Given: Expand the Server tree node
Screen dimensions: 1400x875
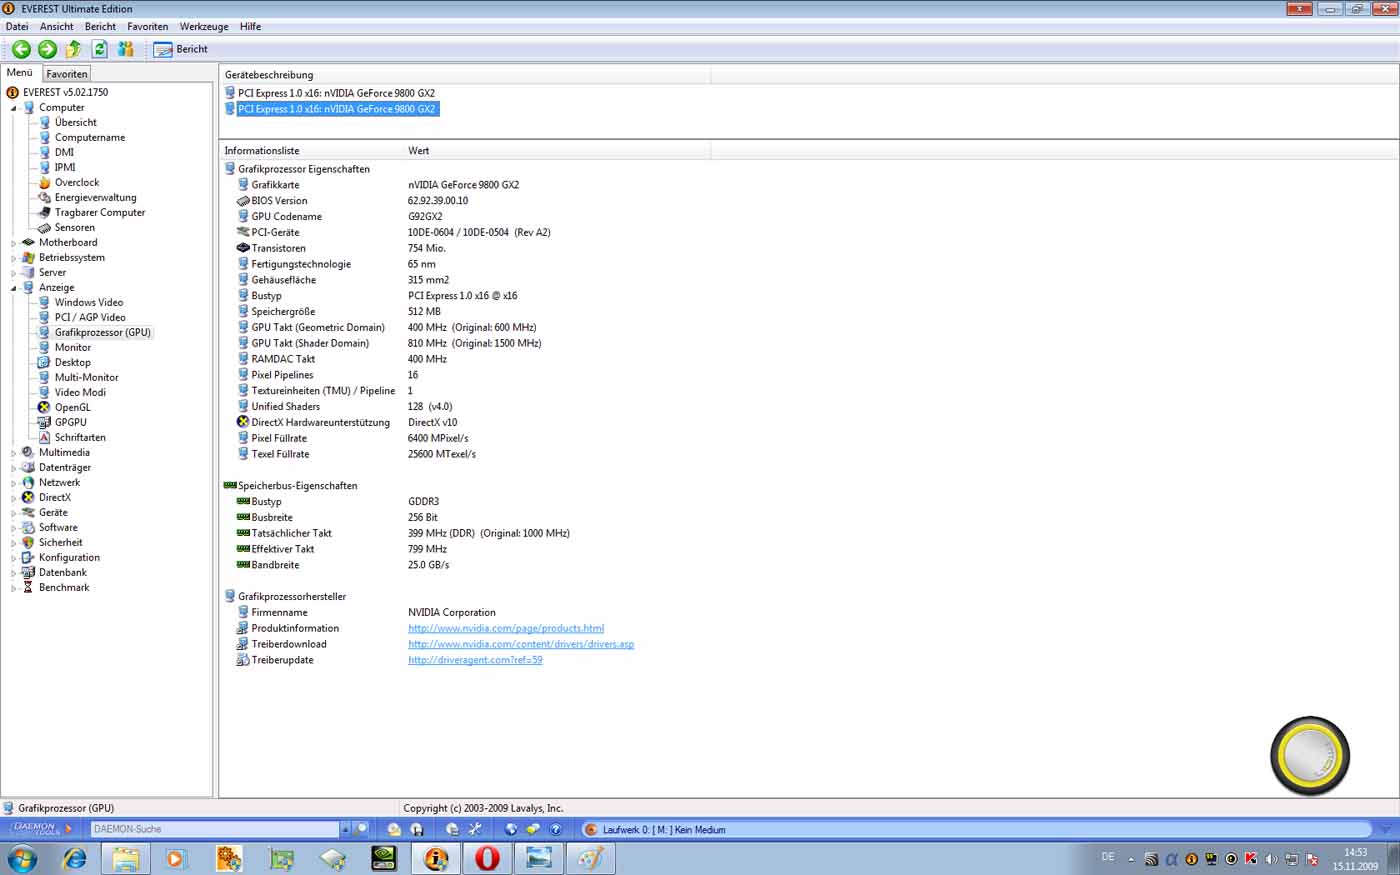Looking at the screenshot, I should coord(14,273).
